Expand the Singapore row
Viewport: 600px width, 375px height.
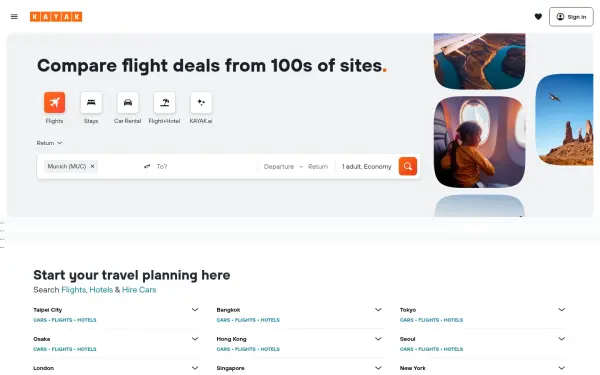378,368
